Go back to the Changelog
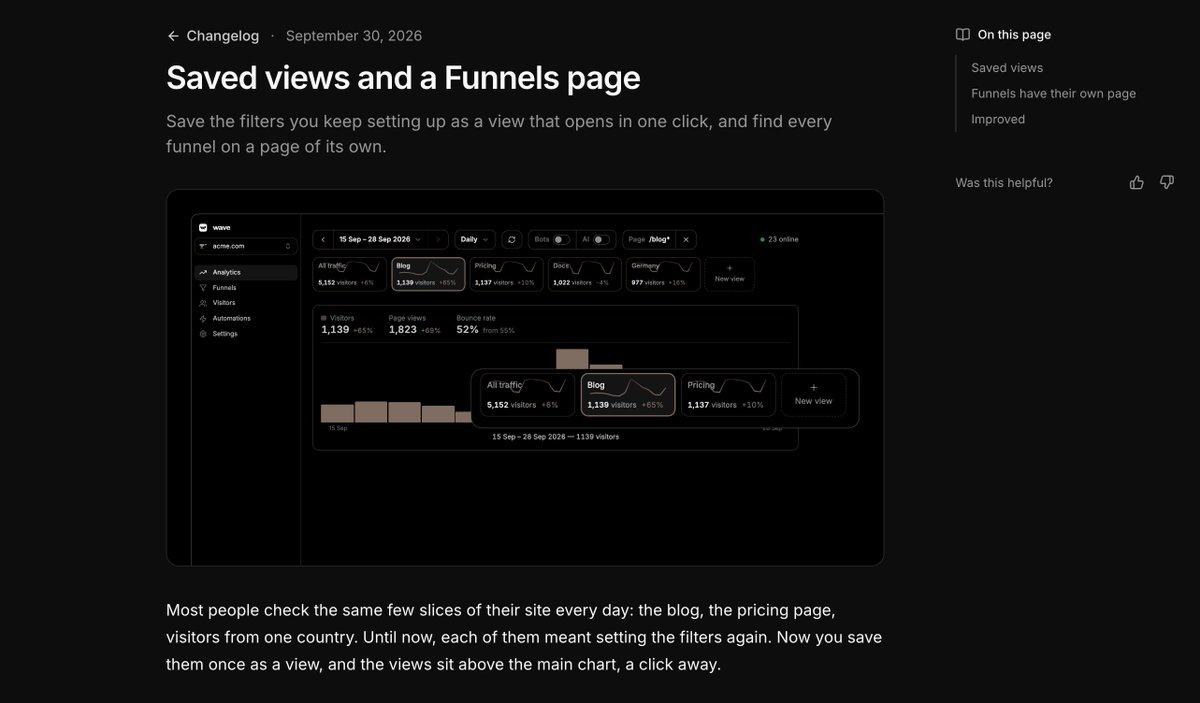Image resolution: width=1200 pixels, height=703 pixels. [x=213, y=36]
